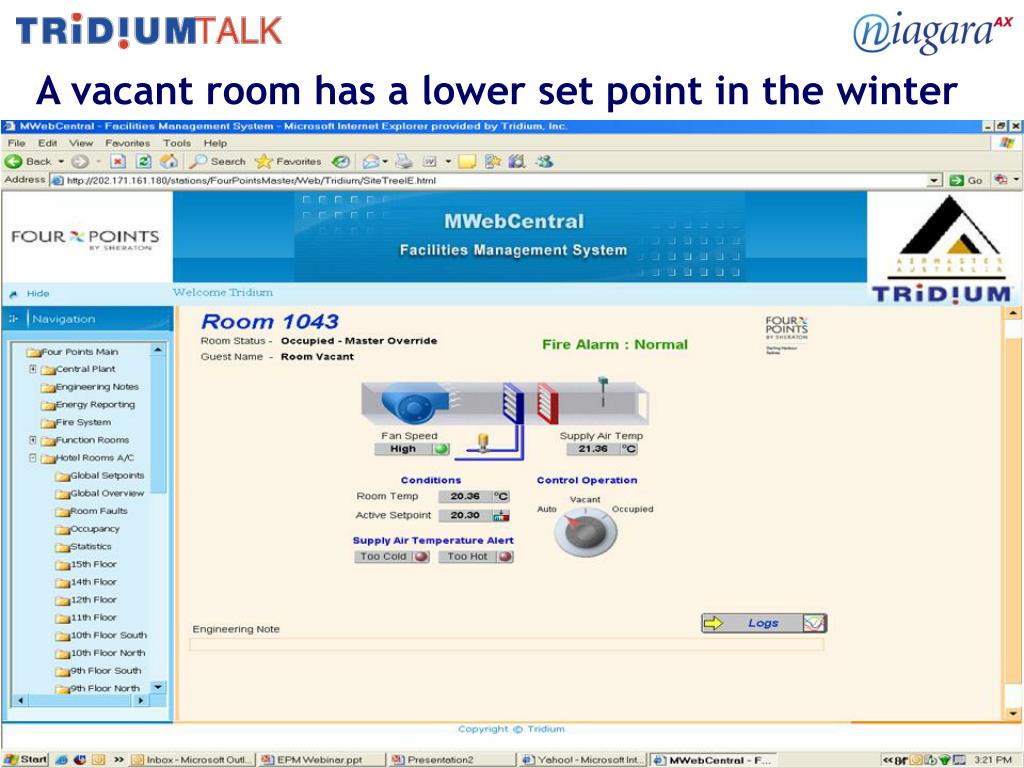The height and width of the screenshot is (768, 1024).
Task: Click the Too Cold red alert indicator
Action: point(421,556)
